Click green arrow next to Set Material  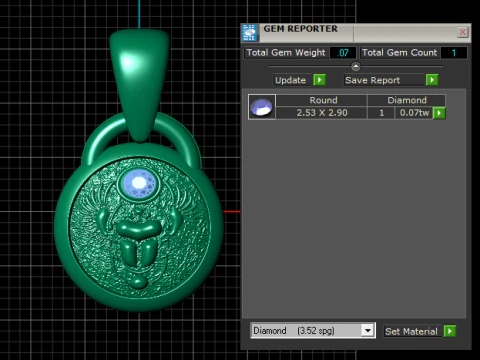coord(450,331)
